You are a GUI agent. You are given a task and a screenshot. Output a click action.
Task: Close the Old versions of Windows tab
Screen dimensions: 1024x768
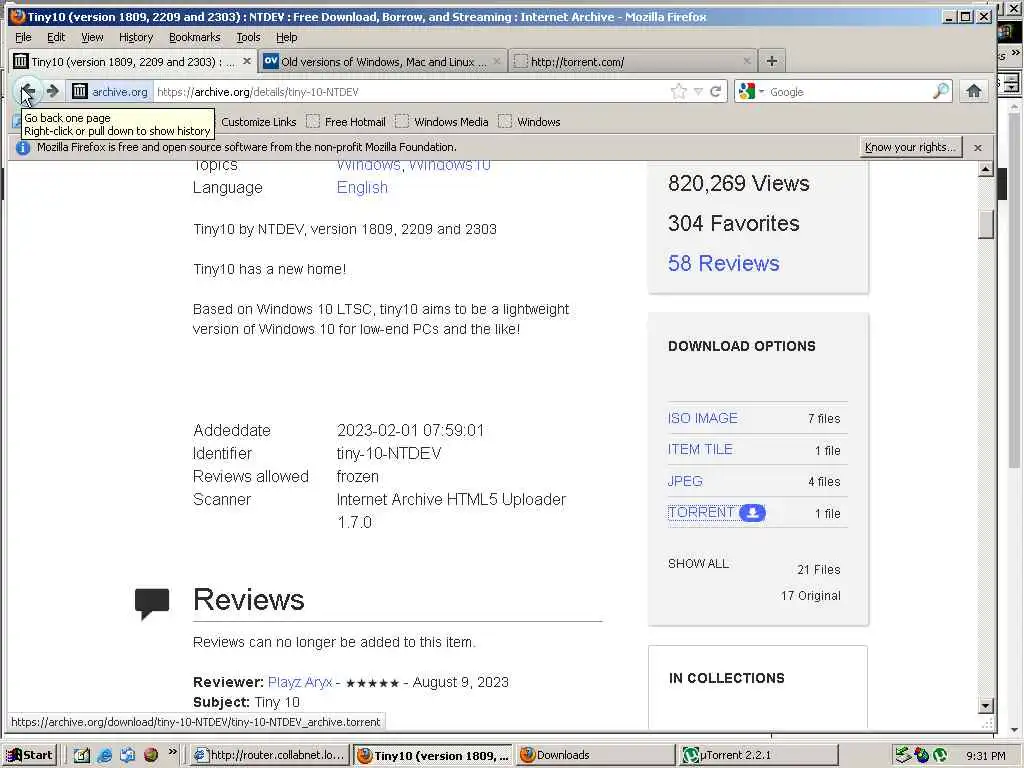click(497, 61)
